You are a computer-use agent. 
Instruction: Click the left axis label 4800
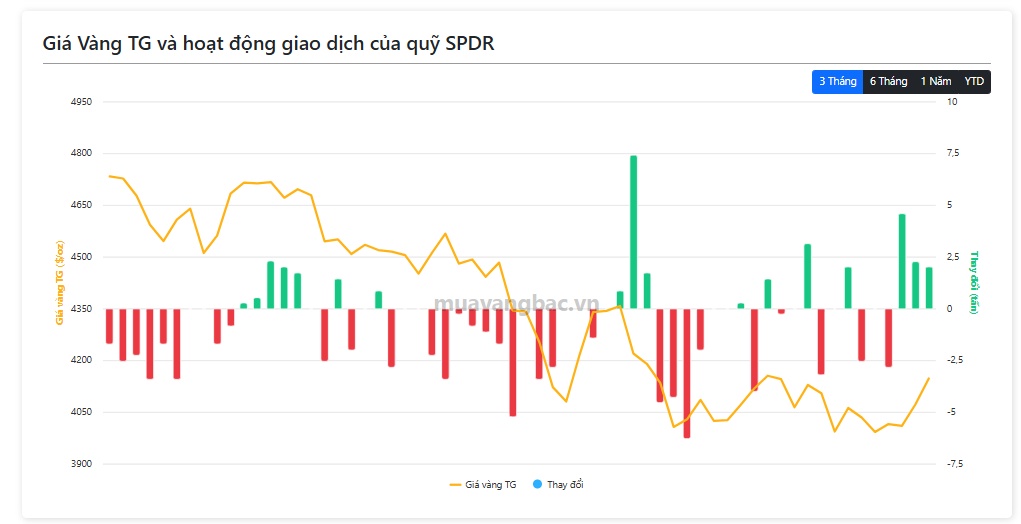pos(83,154)
